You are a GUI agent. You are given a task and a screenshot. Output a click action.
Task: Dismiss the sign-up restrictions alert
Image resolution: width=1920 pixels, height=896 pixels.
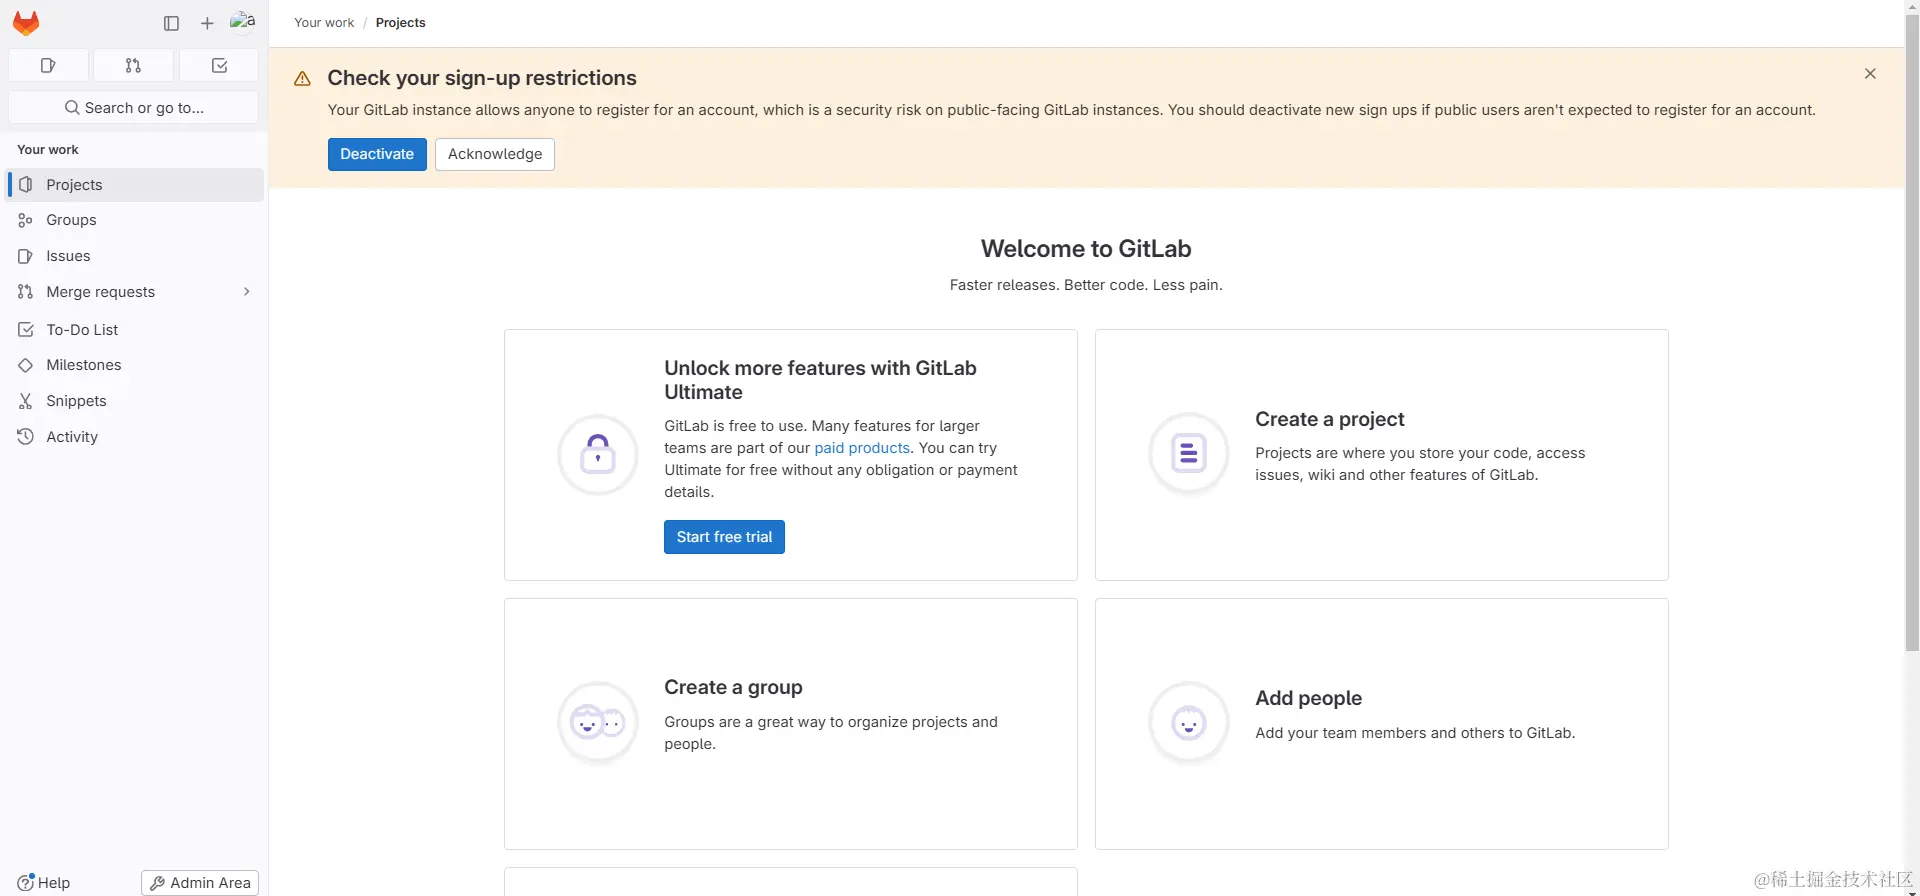(1870, 74)
